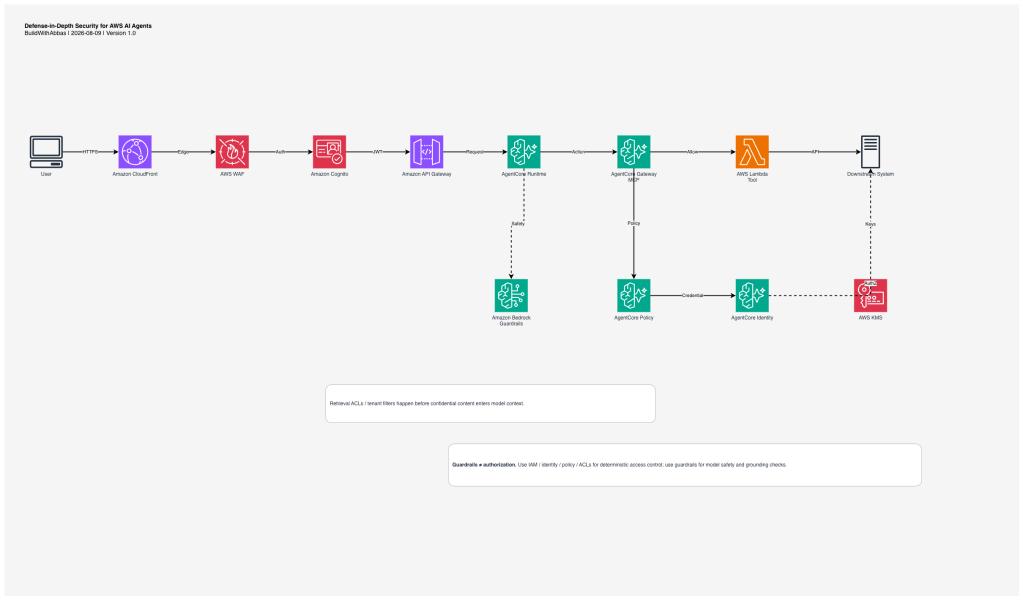This screenshot has height=600, width=1023.
Task: Click the 'API' connector label
Action: click(815, 152)
